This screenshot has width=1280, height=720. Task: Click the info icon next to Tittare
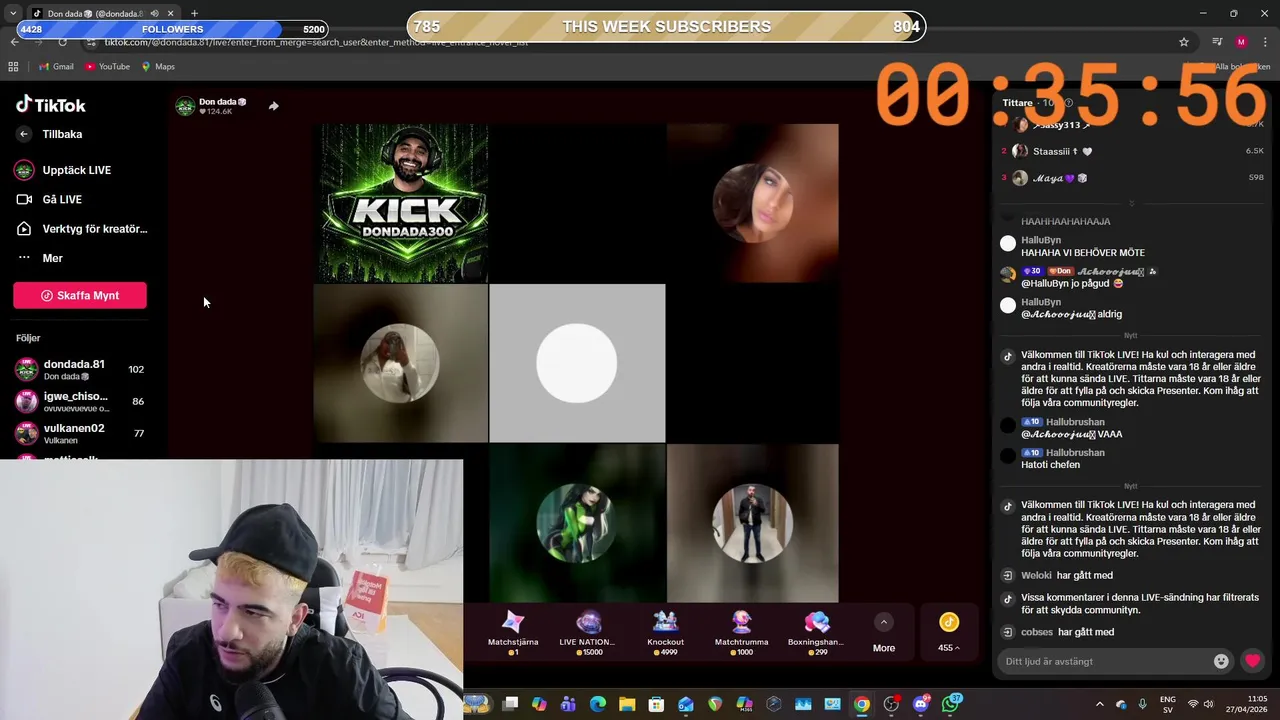[x=1068, y=103]
